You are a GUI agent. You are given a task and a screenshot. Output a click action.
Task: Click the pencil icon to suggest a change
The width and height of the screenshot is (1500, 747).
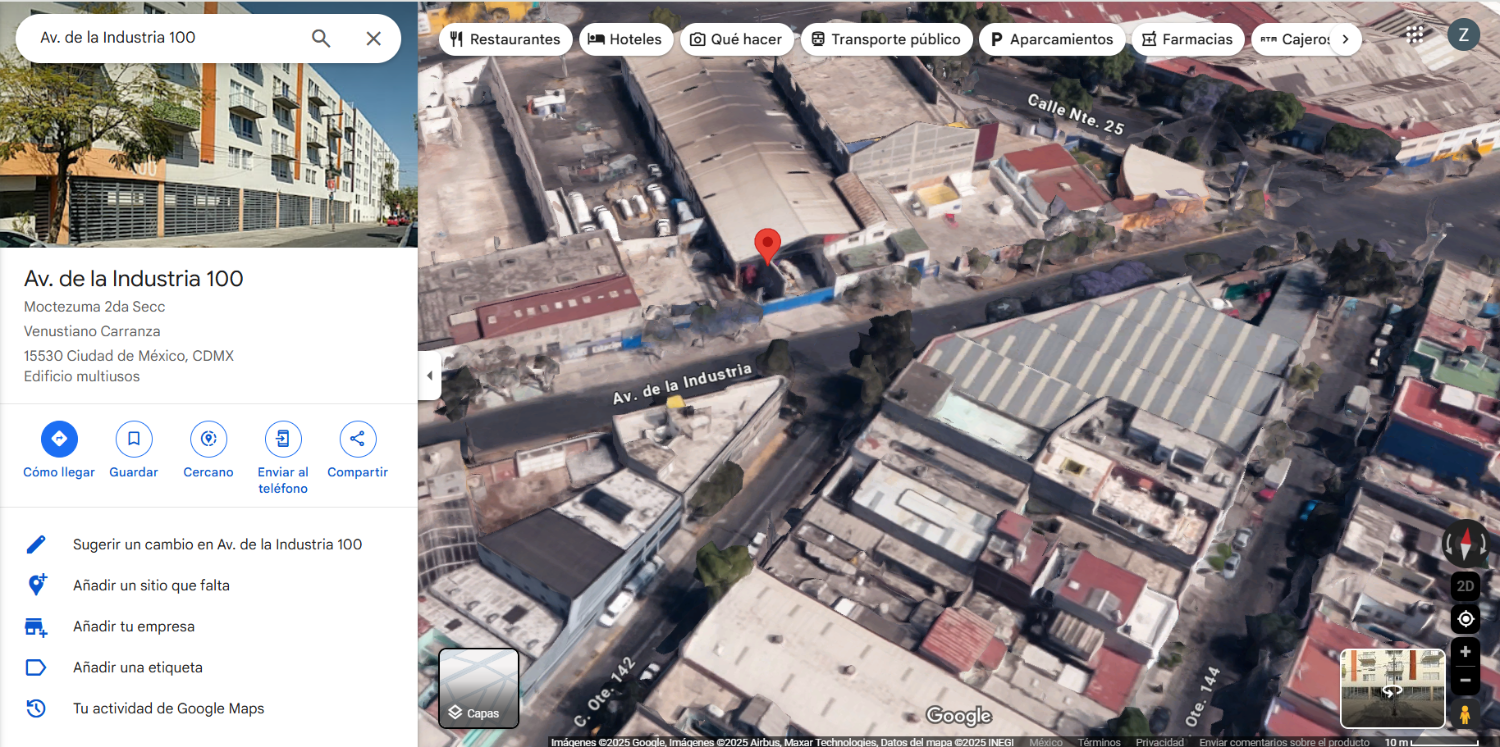tap(36, 545)
